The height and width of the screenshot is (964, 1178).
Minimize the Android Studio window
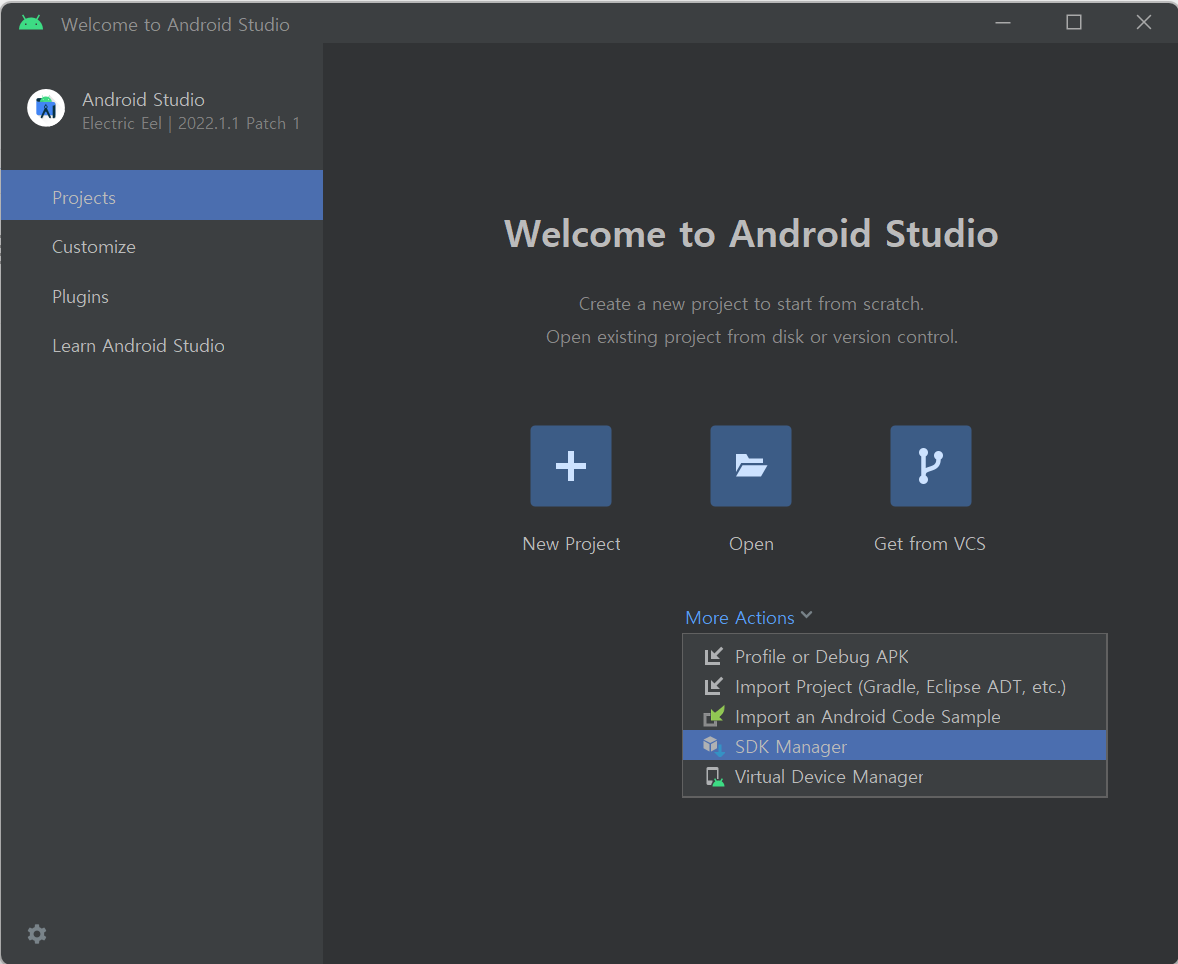[1003, 23]
